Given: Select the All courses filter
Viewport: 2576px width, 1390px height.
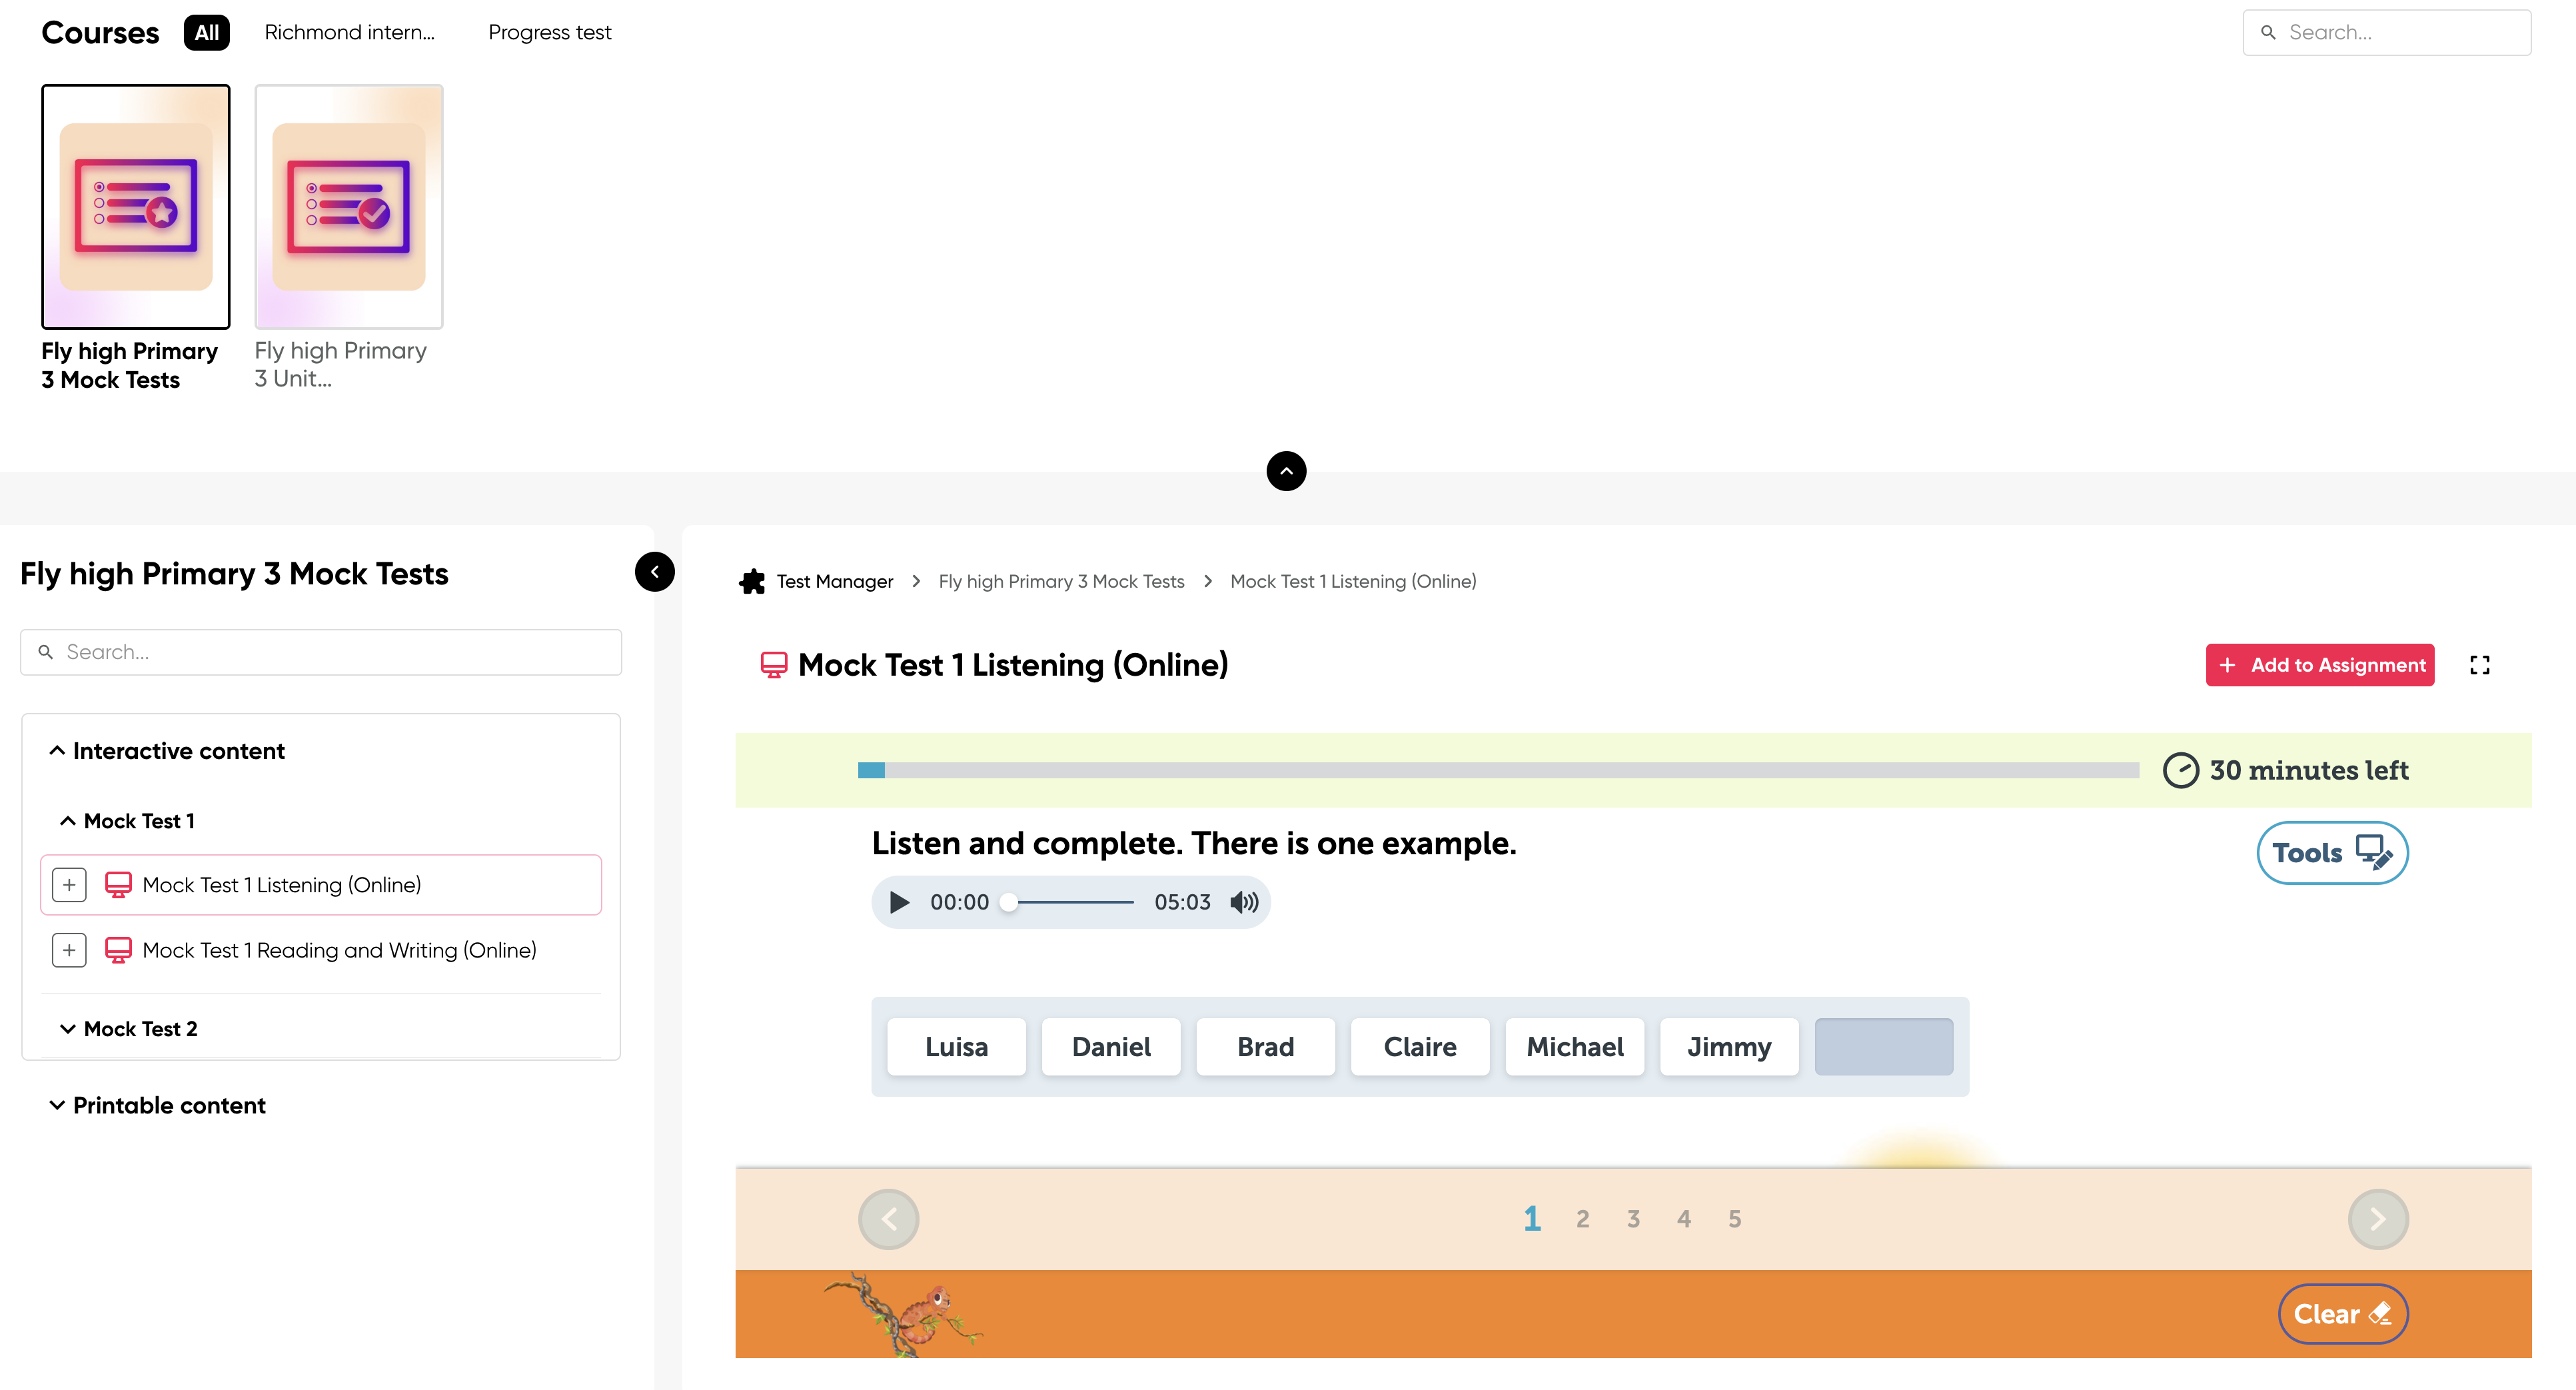Looking at the screenshot, I should coord(206,32).
